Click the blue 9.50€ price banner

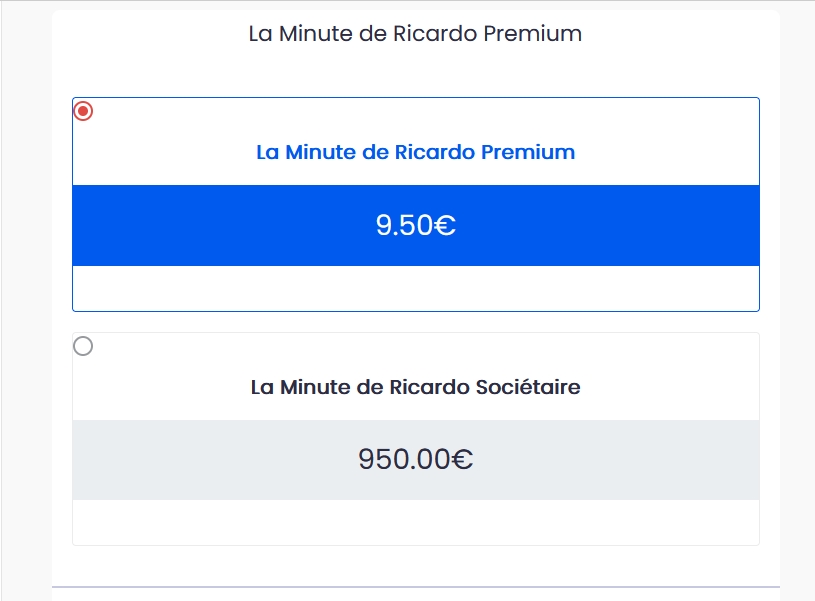(415, 225)
